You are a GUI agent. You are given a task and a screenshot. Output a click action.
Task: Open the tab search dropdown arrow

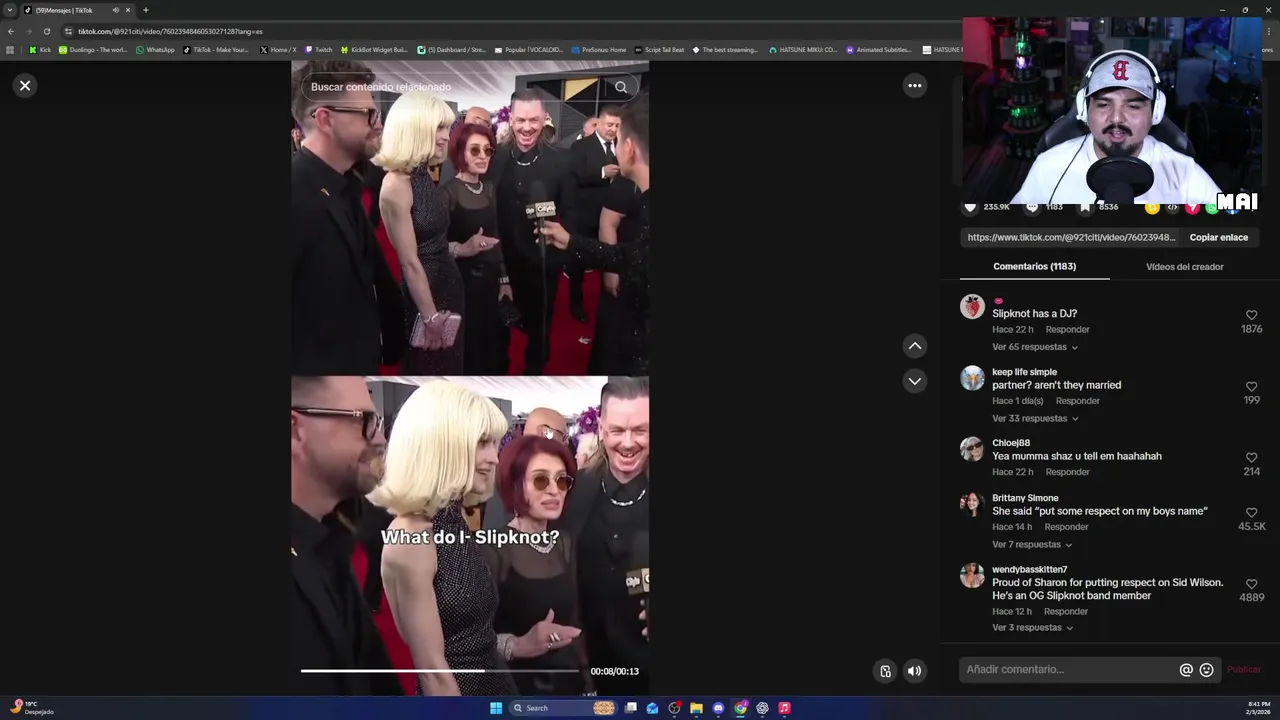tap(10, 10)
